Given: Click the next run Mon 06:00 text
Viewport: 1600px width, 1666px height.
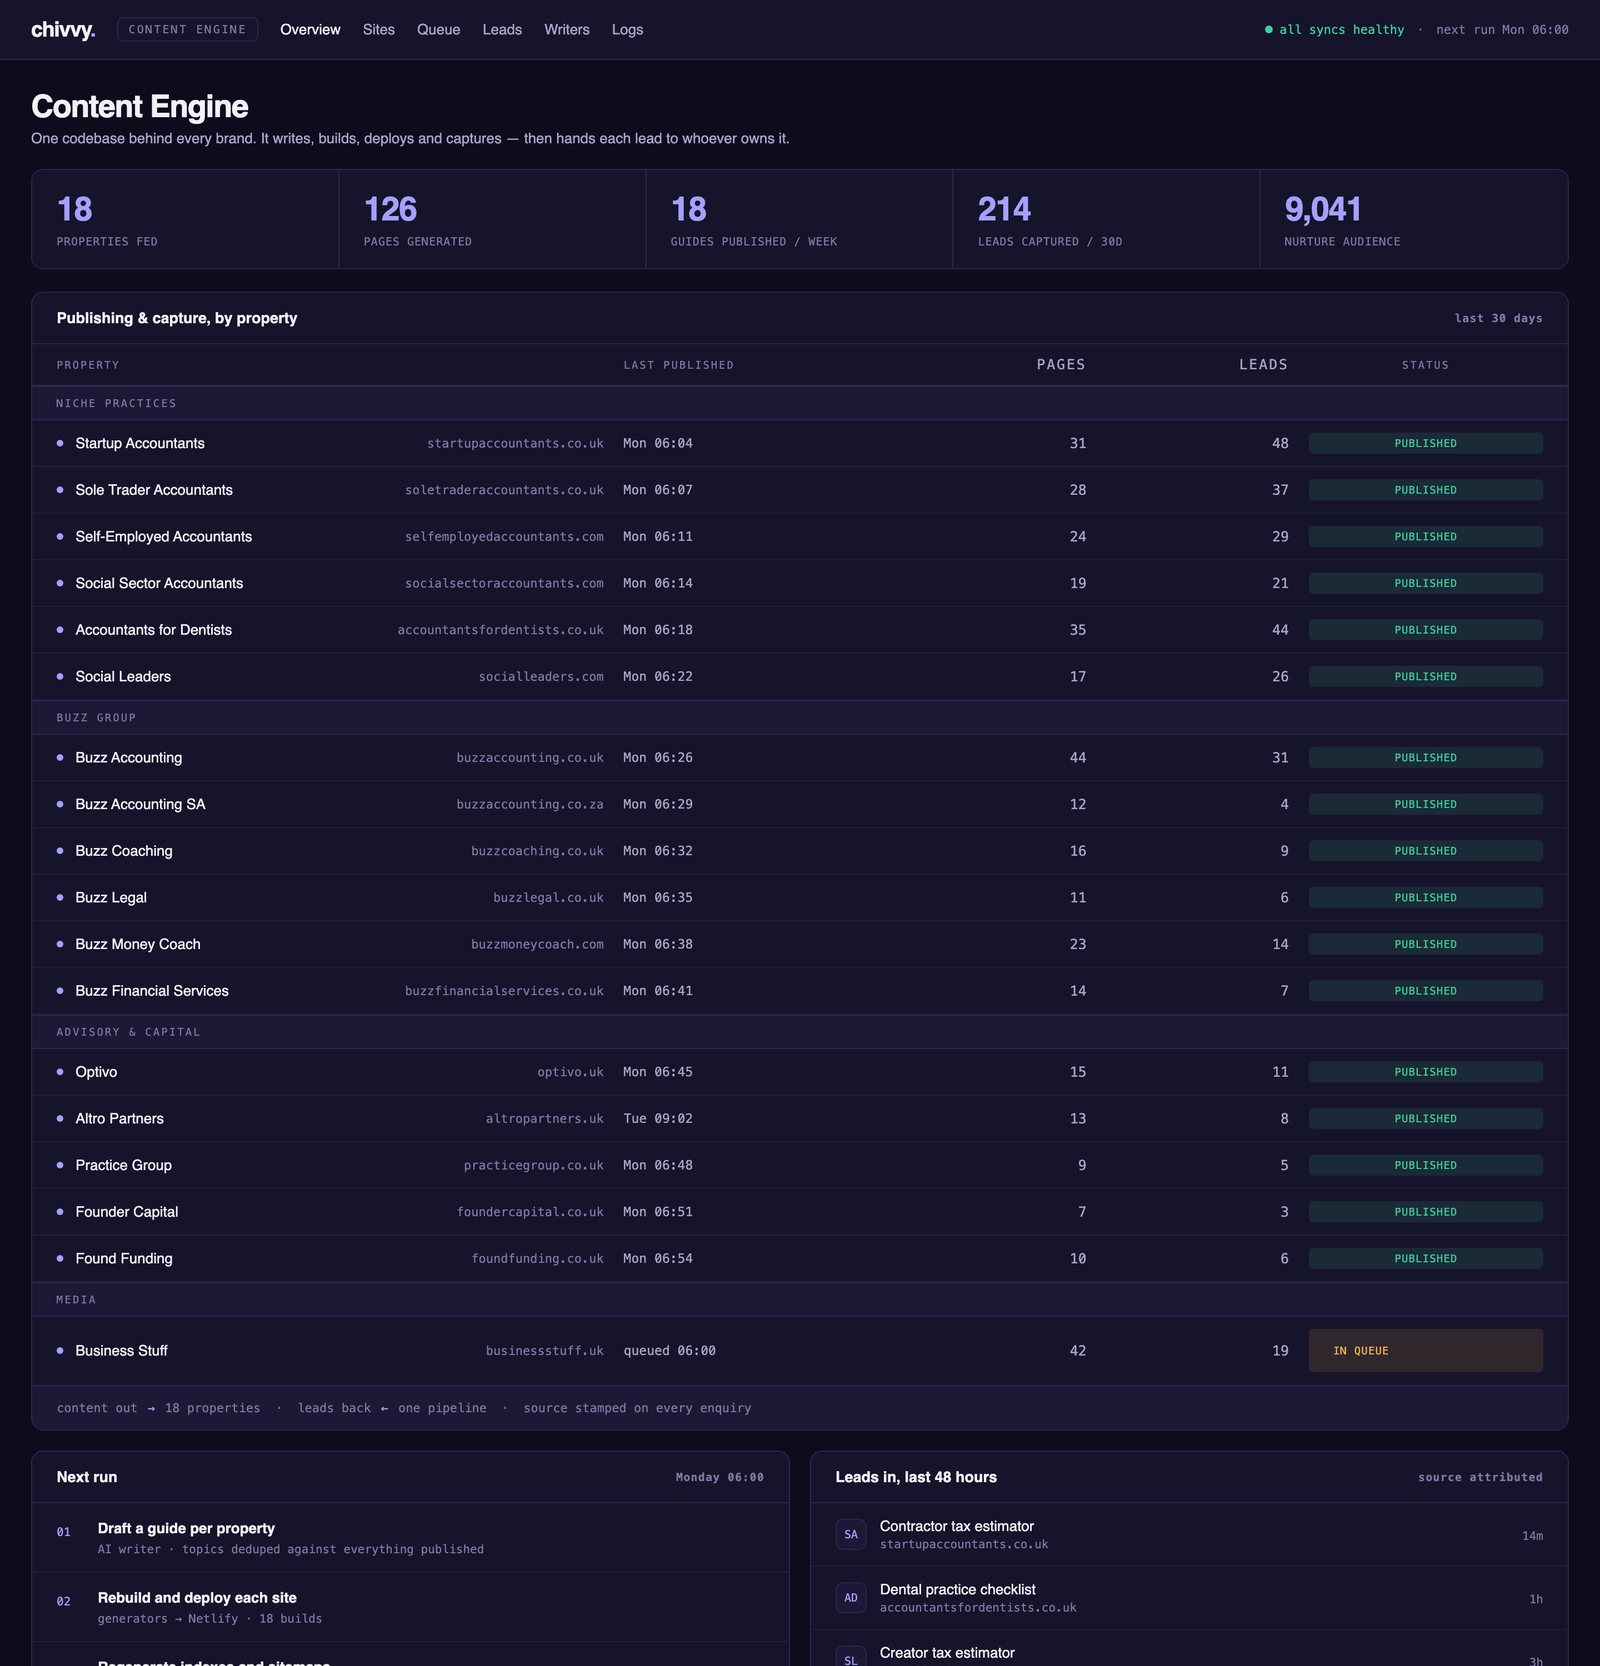Looking at the screenshot, I should [1502, 30].
